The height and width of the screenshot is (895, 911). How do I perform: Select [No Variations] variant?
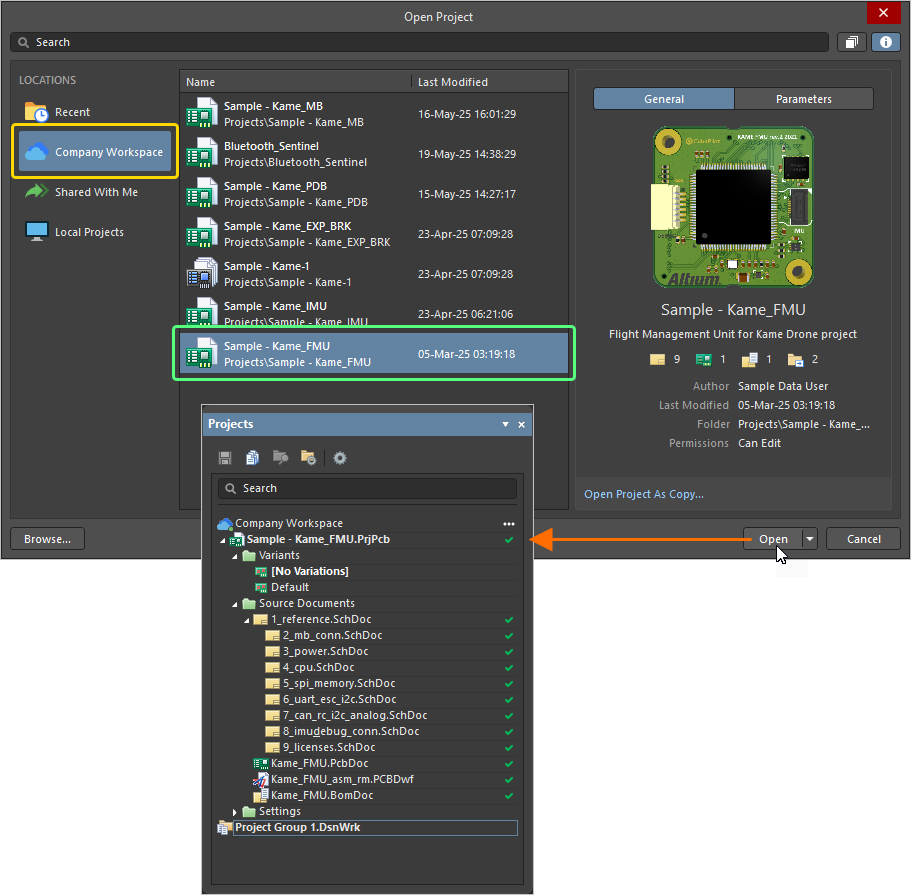(x=309, y=571)
